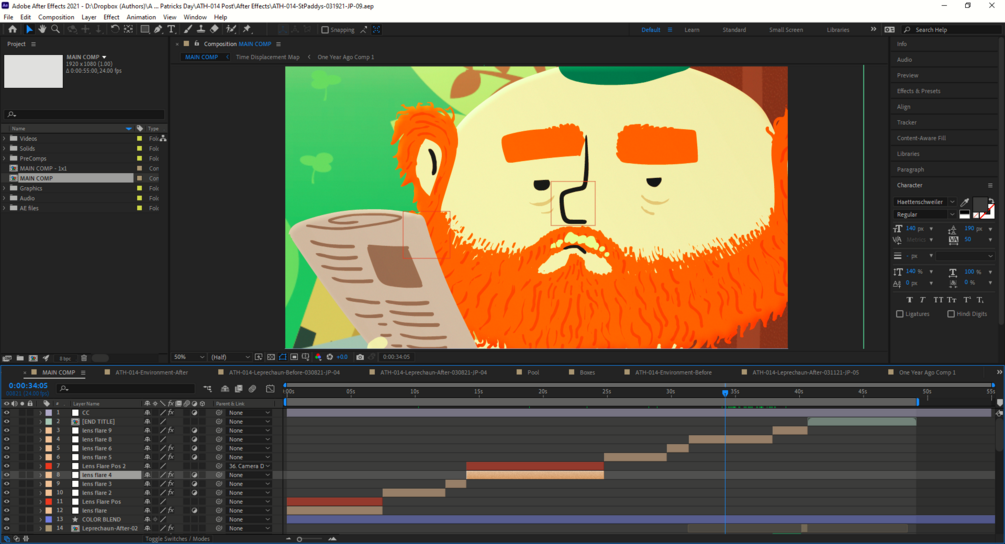This screenshot has height=544, width=1005.
Task: Hide the lens flare 4 layer
Action: pos(6,475)
